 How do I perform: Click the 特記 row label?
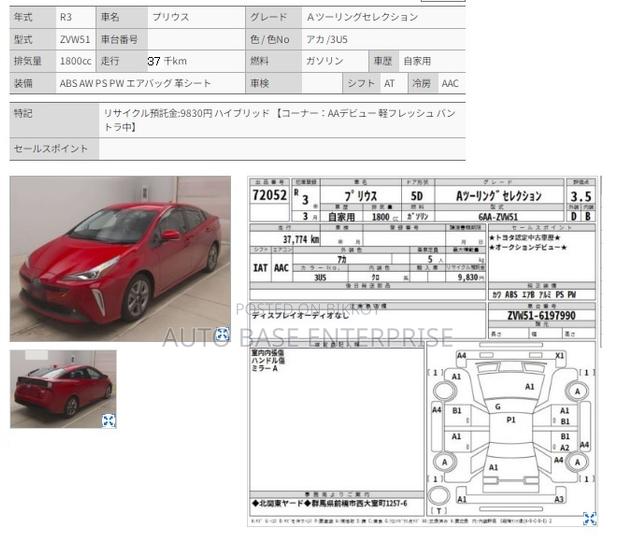pyautogui.click(x=23, y=113)
